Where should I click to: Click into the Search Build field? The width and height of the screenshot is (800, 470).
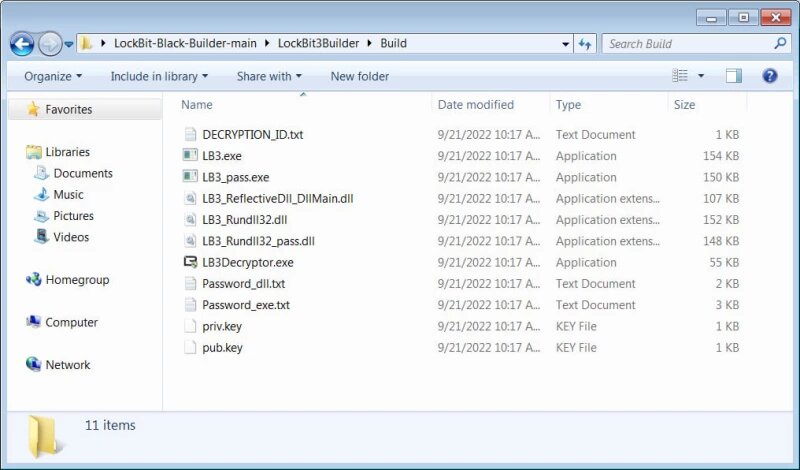coord(687,44)
